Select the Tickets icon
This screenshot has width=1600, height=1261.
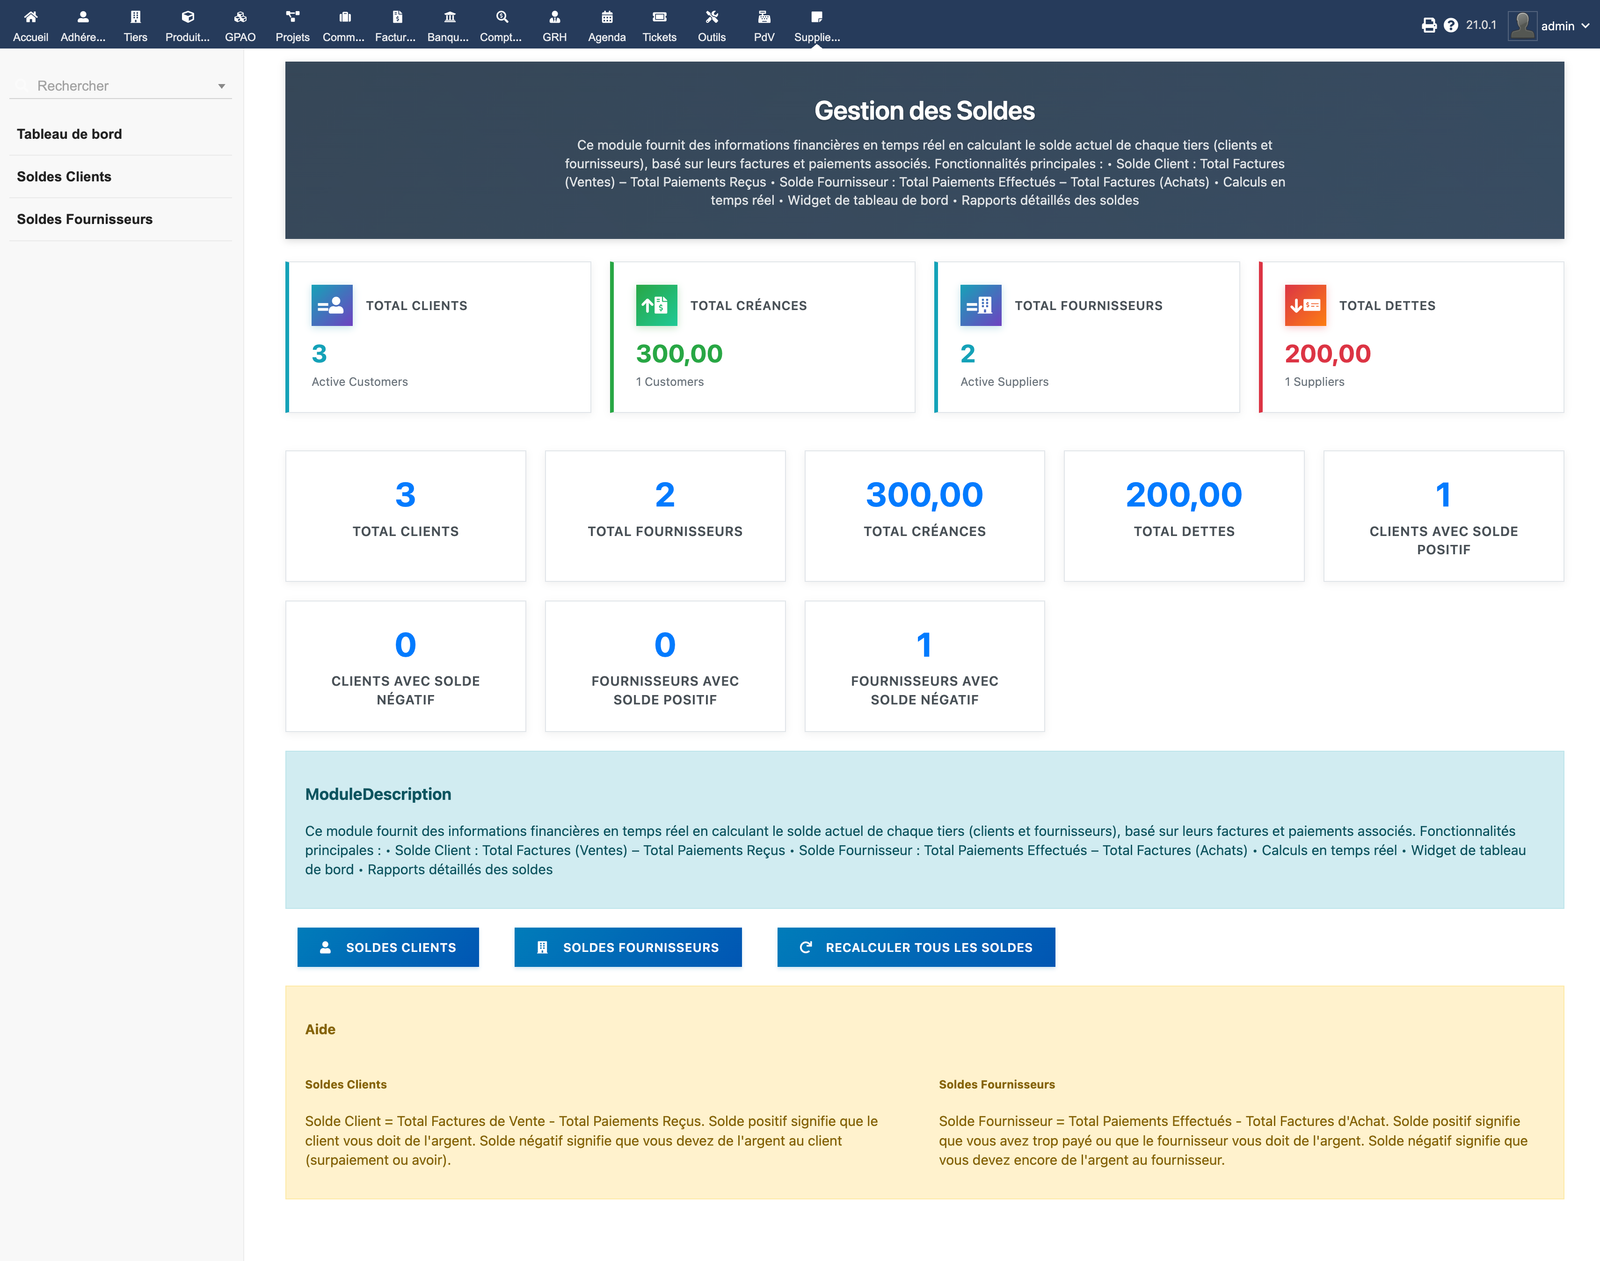tap(659, 24)
